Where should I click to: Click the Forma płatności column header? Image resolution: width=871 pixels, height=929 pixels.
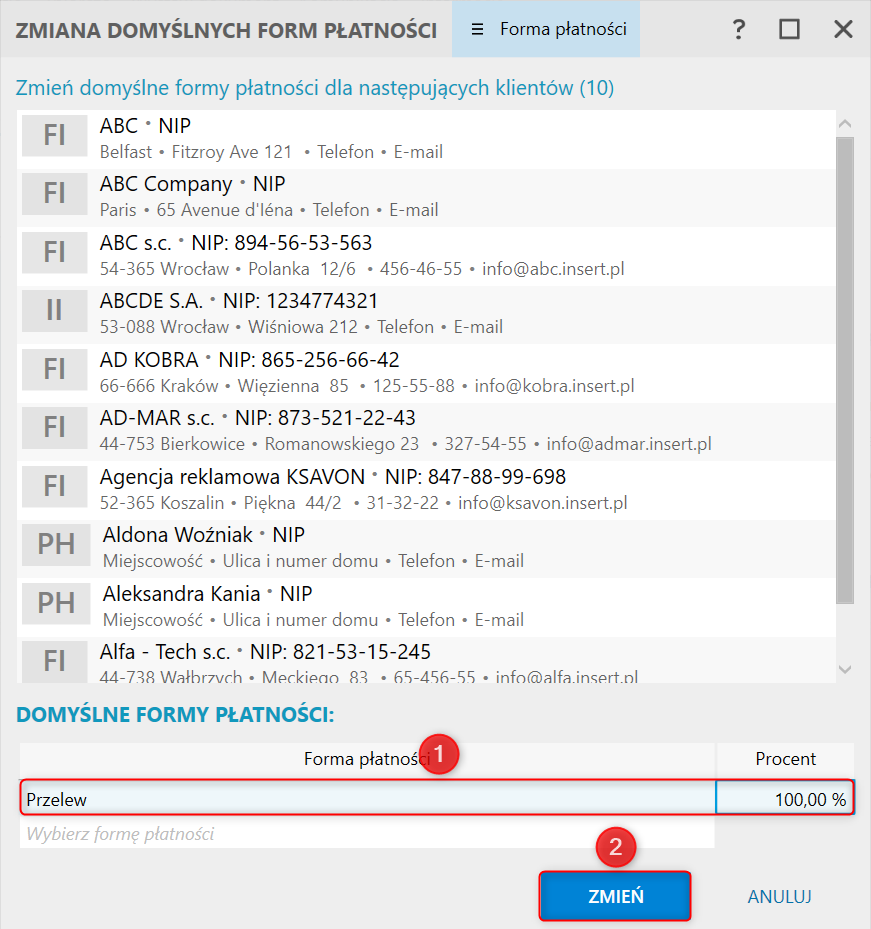pyautogui.click(x=367, y=759)
